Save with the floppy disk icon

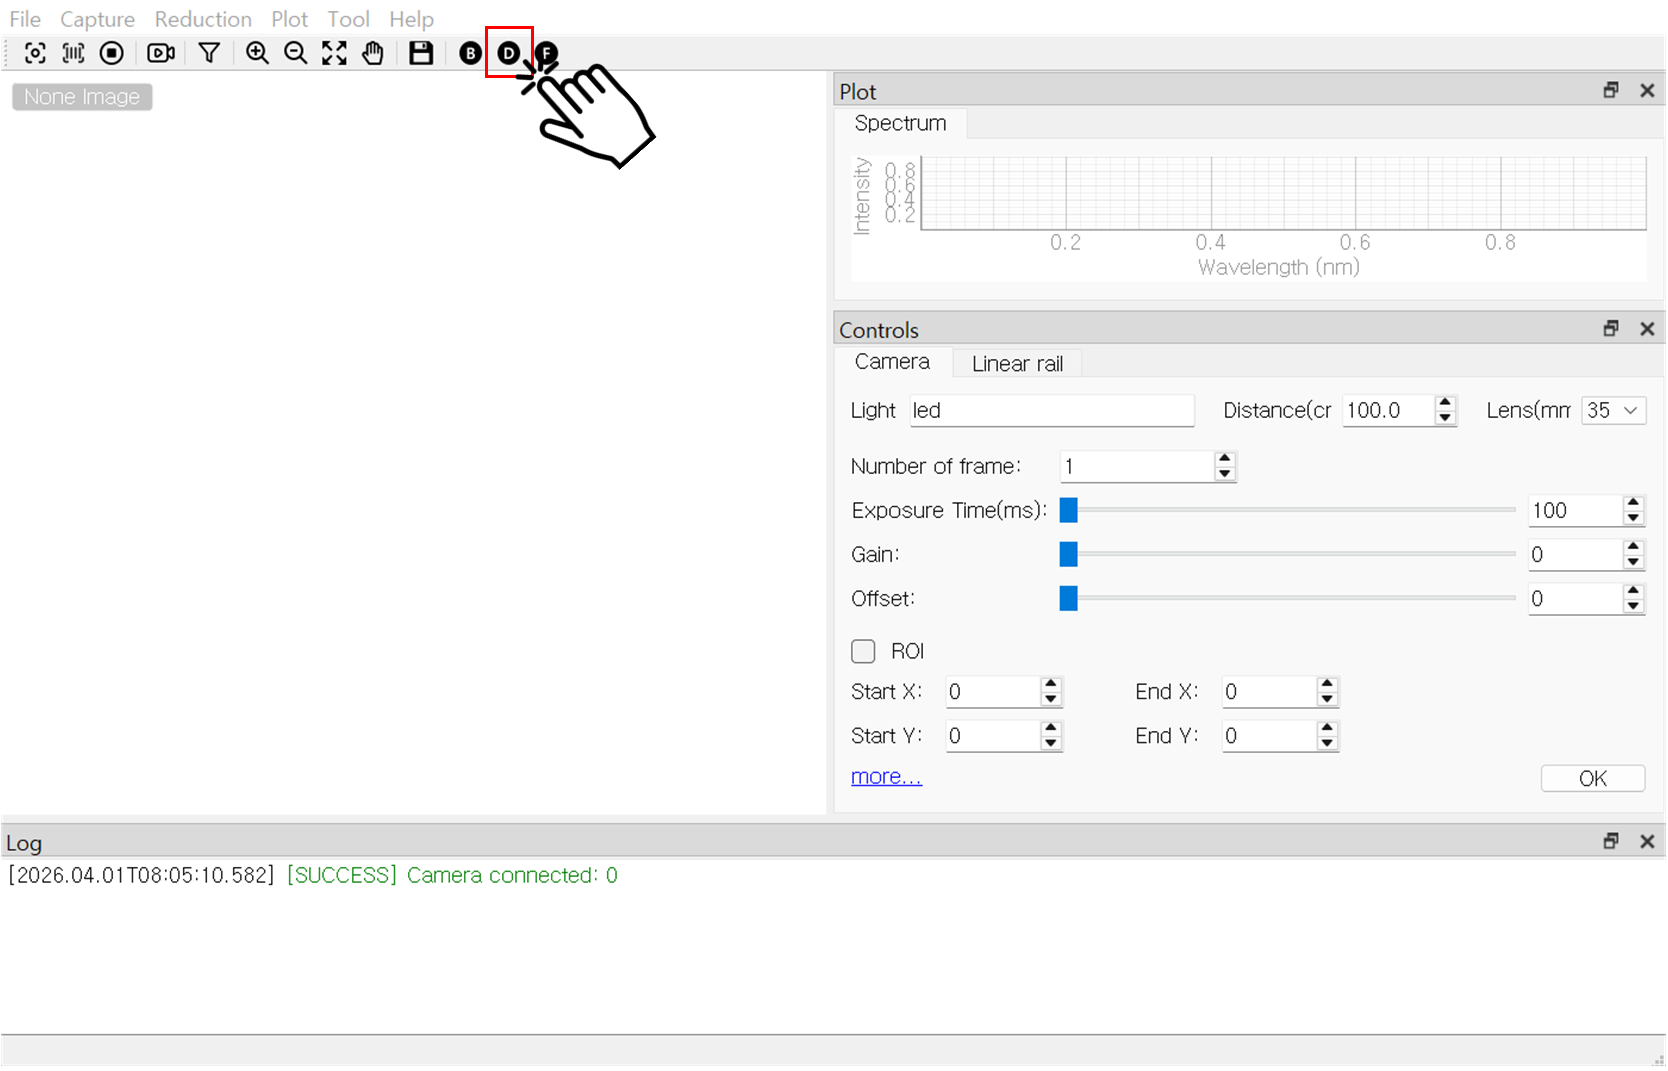[421, 53]
